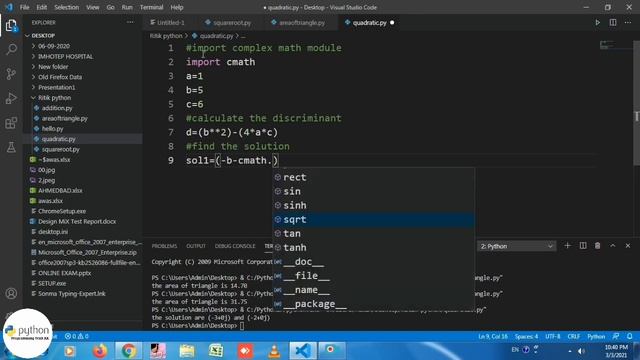
Task: Open Design MIX Test Report.docx file
Action: (77, 221)
